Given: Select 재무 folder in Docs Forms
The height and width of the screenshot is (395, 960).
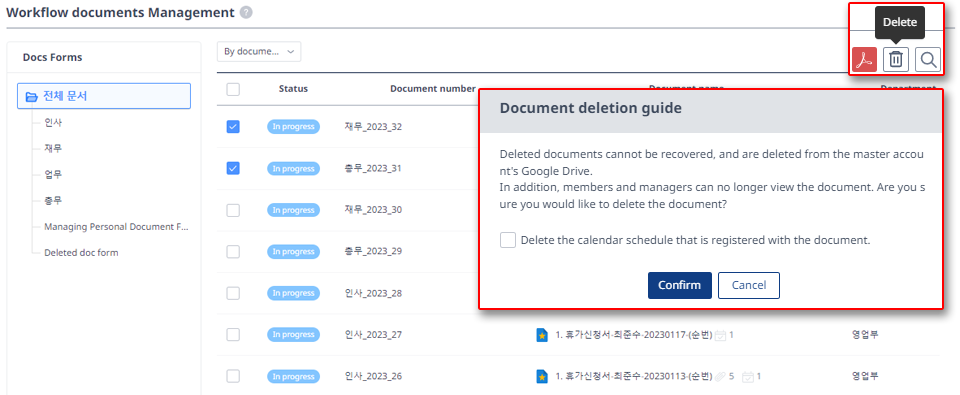Looking at the screenshot, I should (53, 148).
